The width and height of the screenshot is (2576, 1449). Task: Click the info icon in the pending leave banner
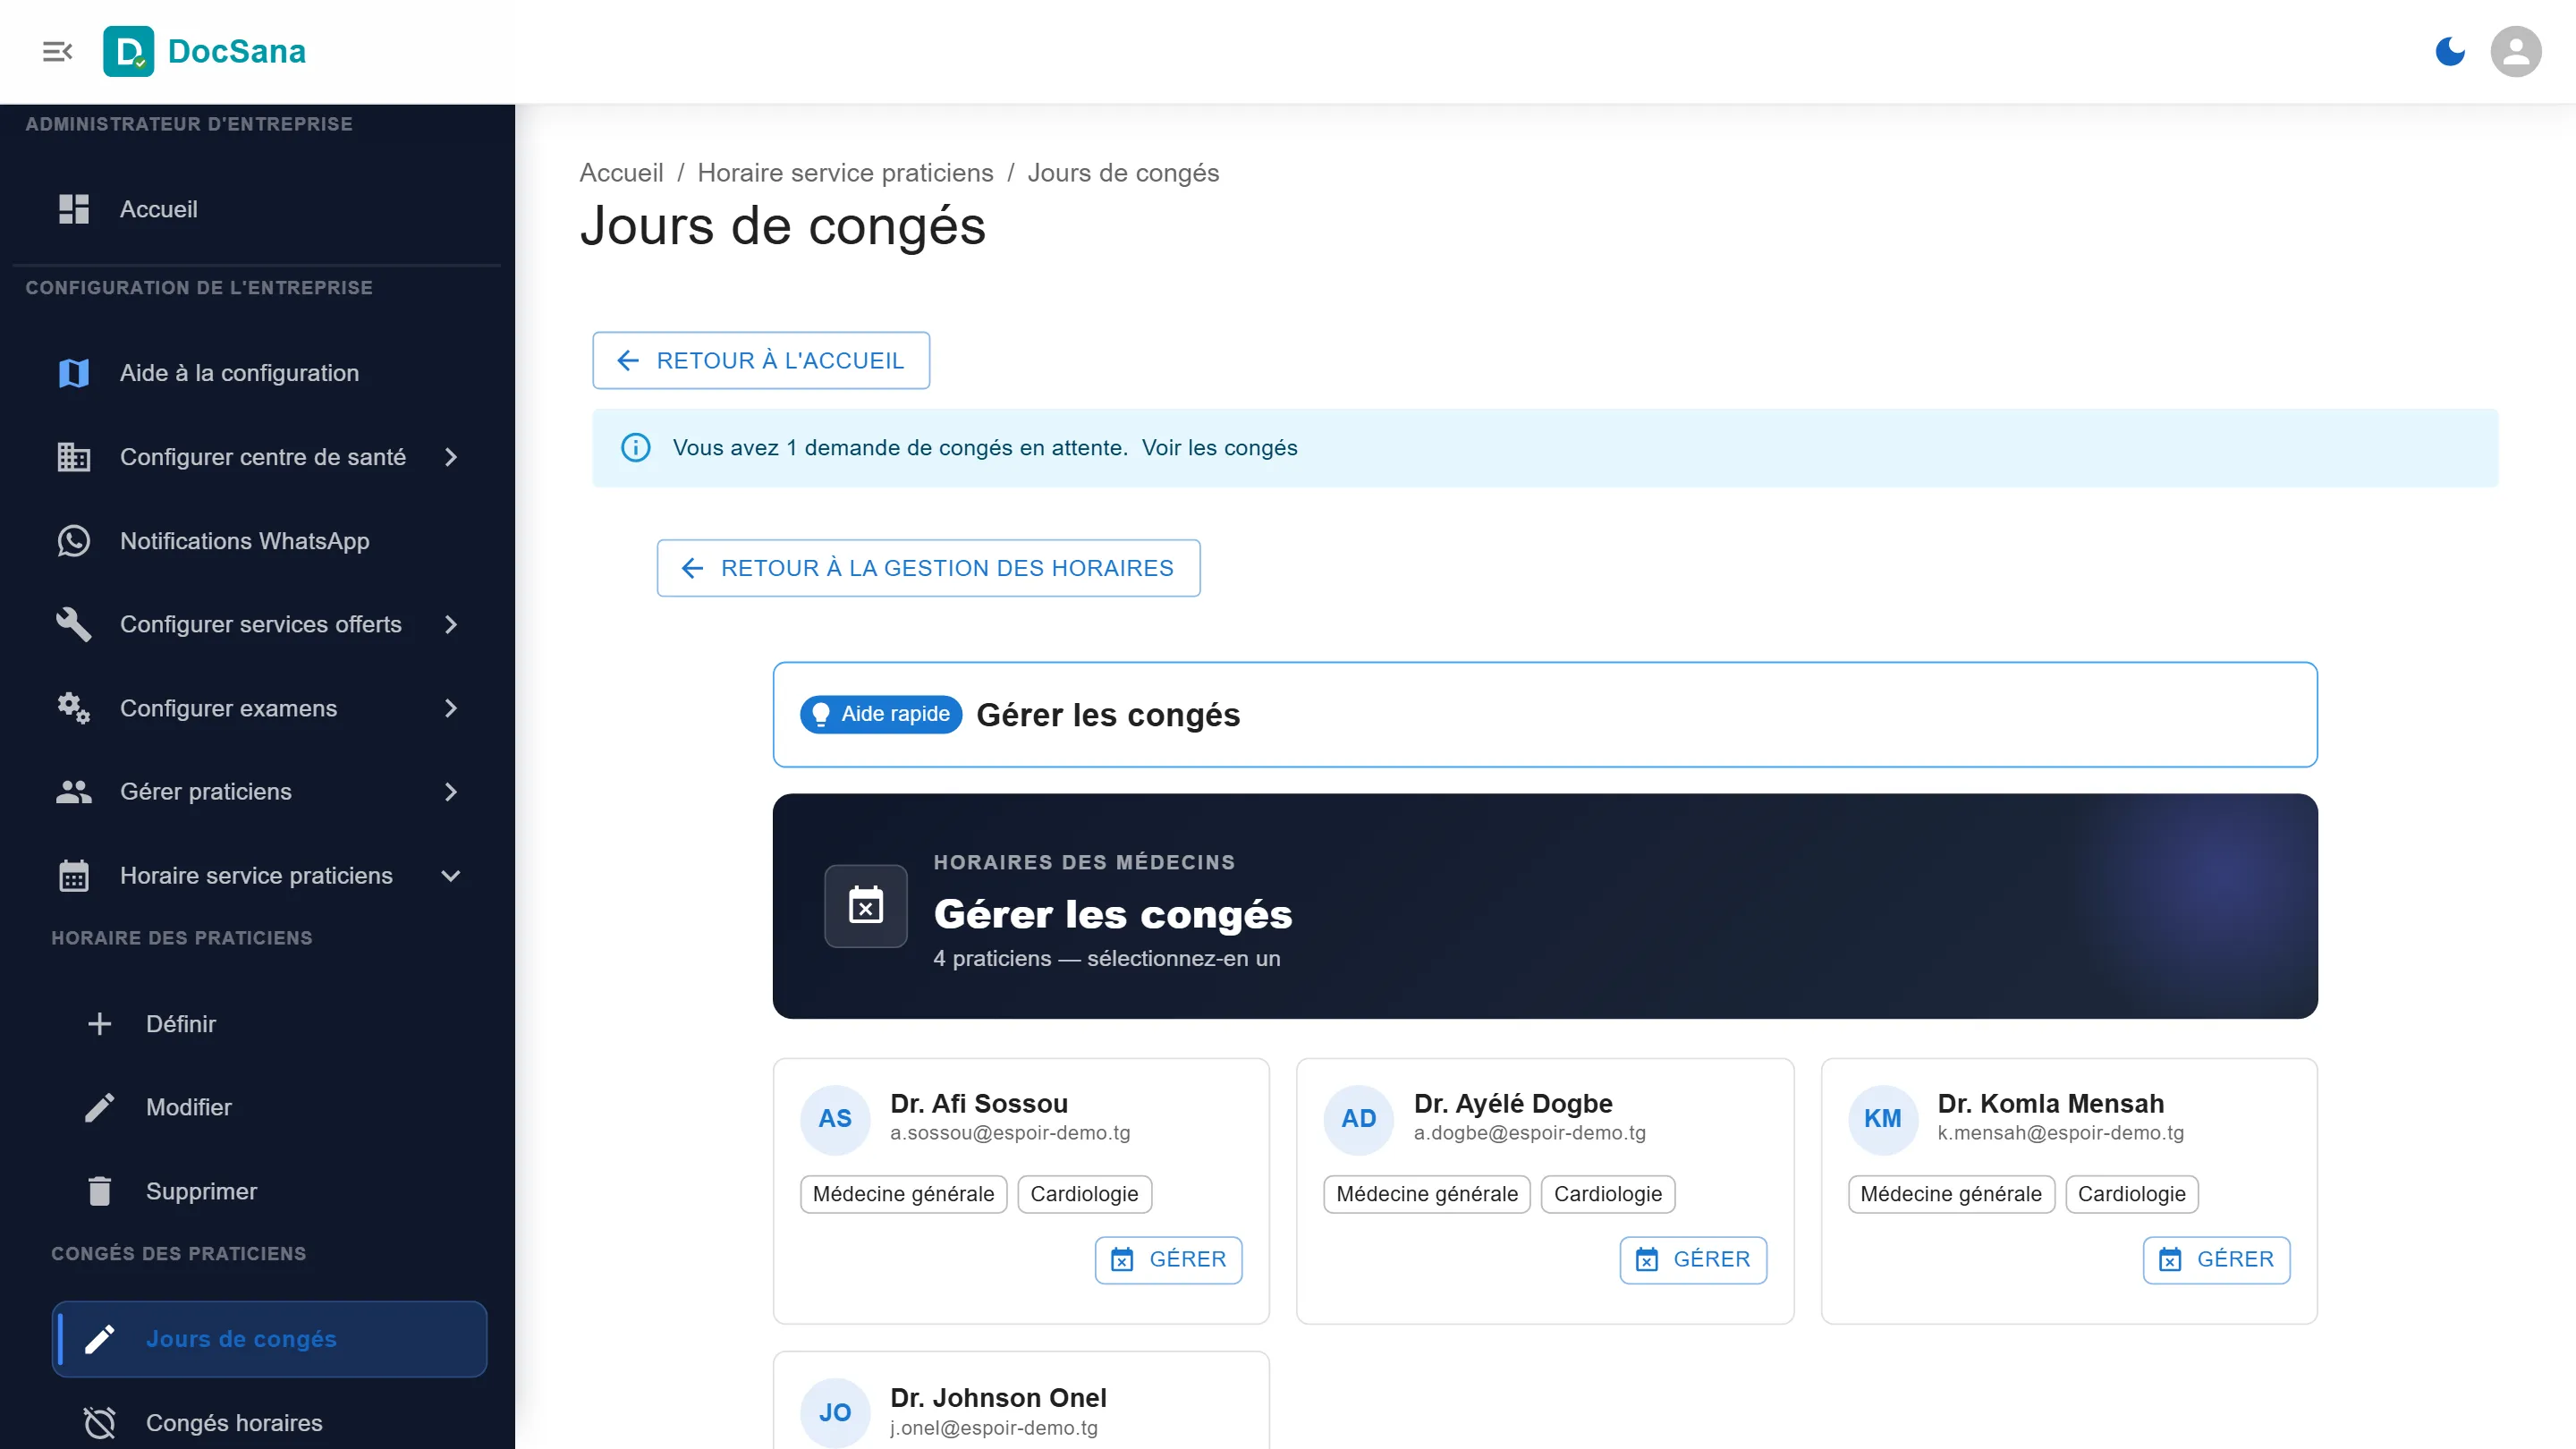coord(636,447)
